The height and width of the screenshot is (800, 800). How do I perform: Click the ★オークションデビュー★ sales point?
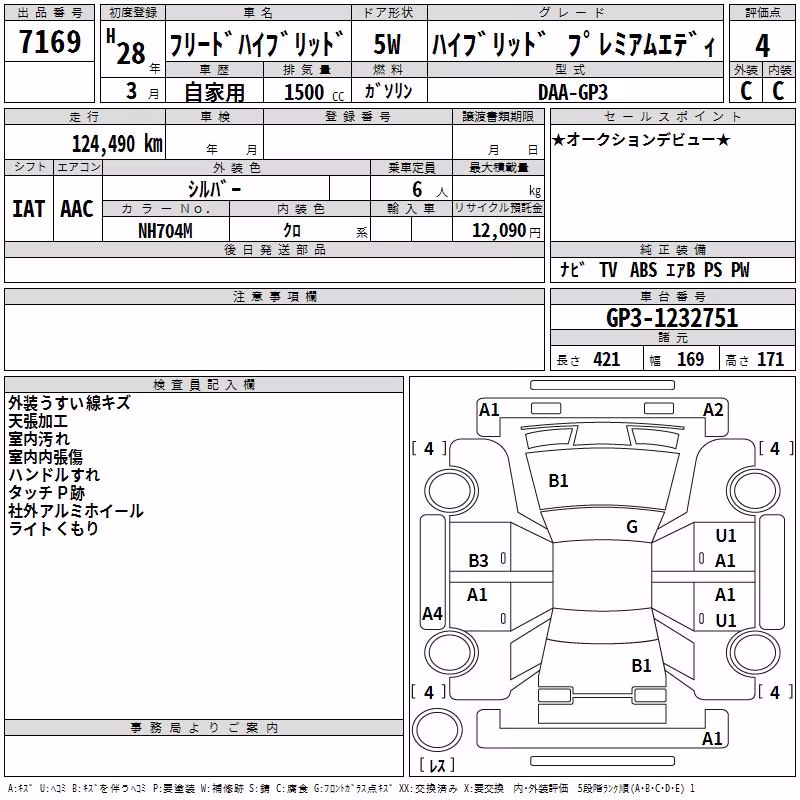pyautogui.click(x=642, y=139)
